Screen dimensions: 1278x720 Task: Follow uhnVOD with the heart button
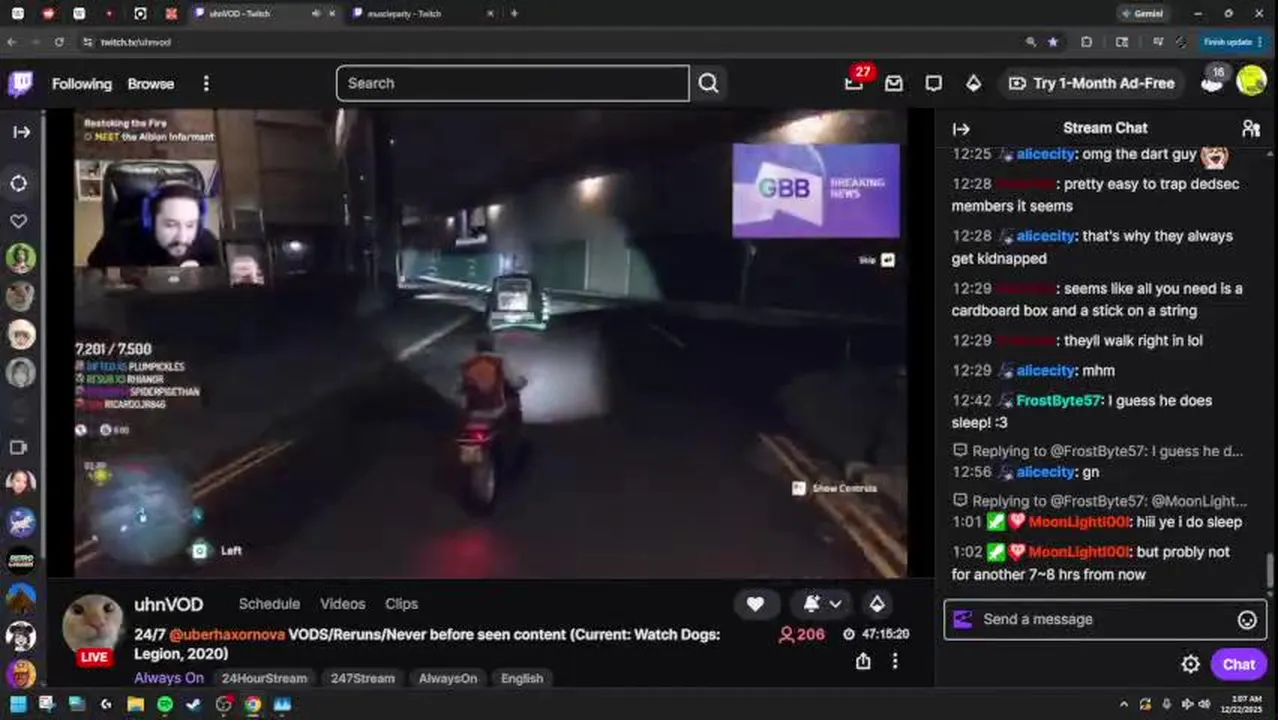pyautogui.click(x=755, y=604)
